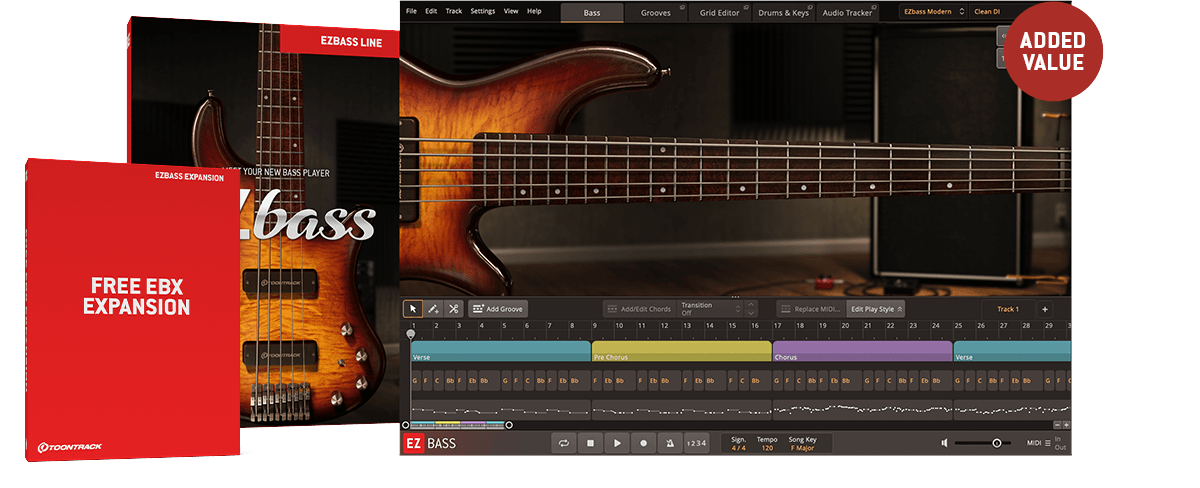Detach the Grooves tab with pop-out icon

pos(683,7)
